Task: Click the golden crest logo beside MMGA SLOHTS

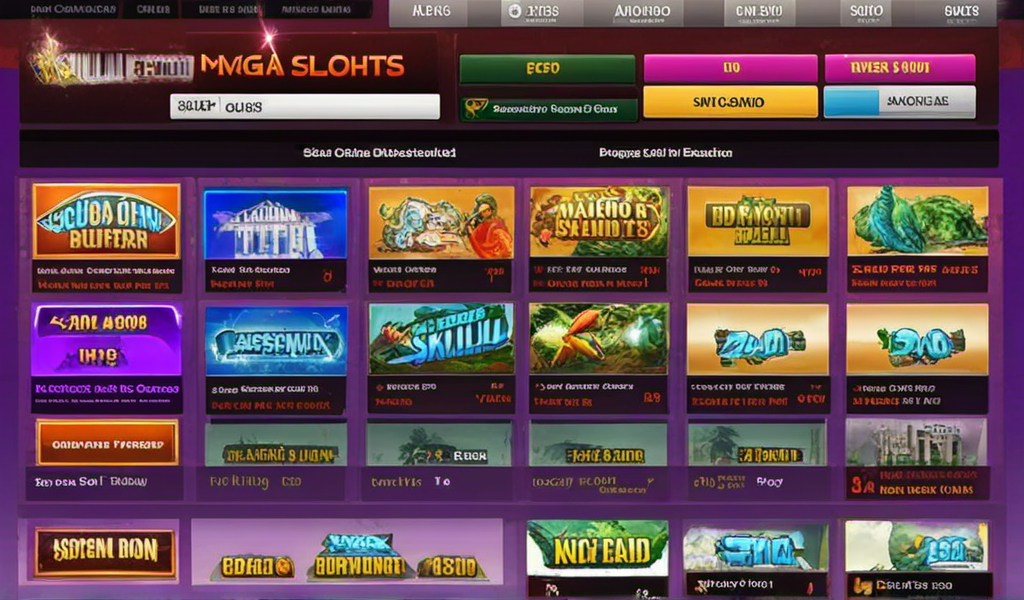Action: (56, 64)
